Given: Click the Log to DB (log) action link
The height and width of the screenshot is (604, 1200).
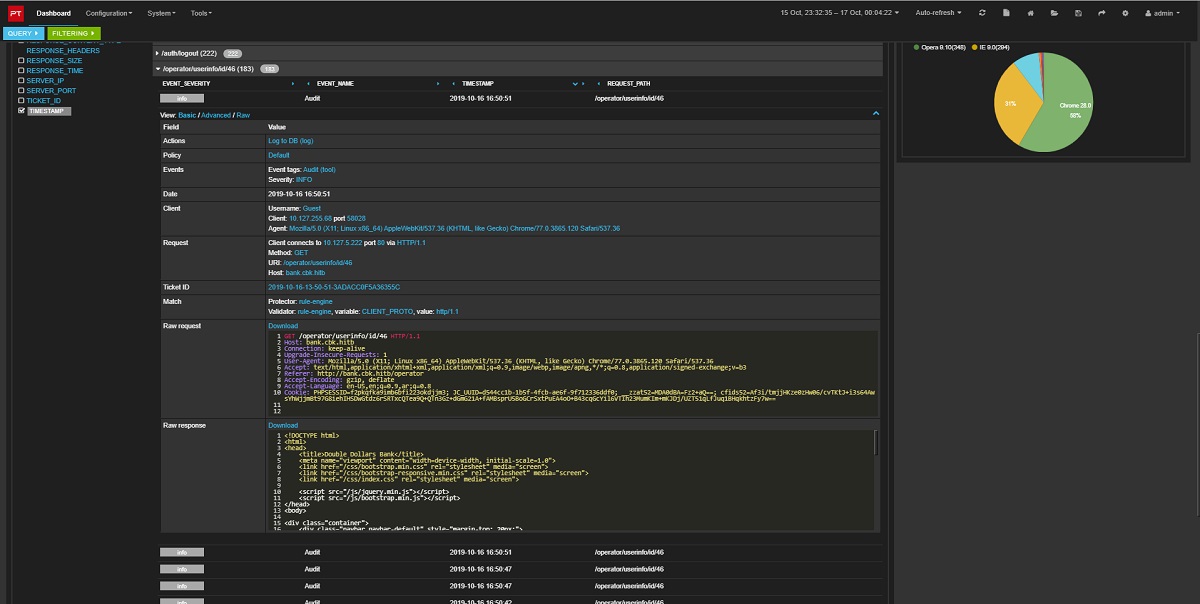Looking at the screenshot, I should click(x=291, y=141).
